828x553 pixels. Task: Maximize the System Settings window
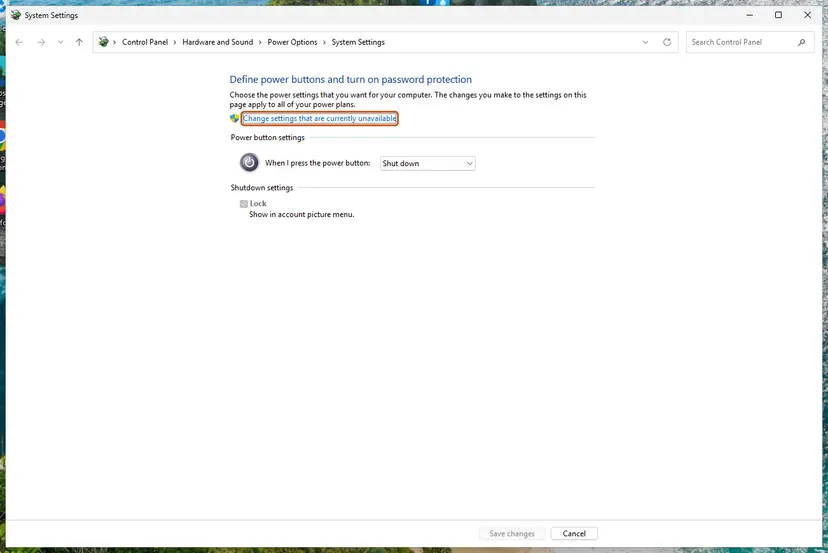point(778,15)
